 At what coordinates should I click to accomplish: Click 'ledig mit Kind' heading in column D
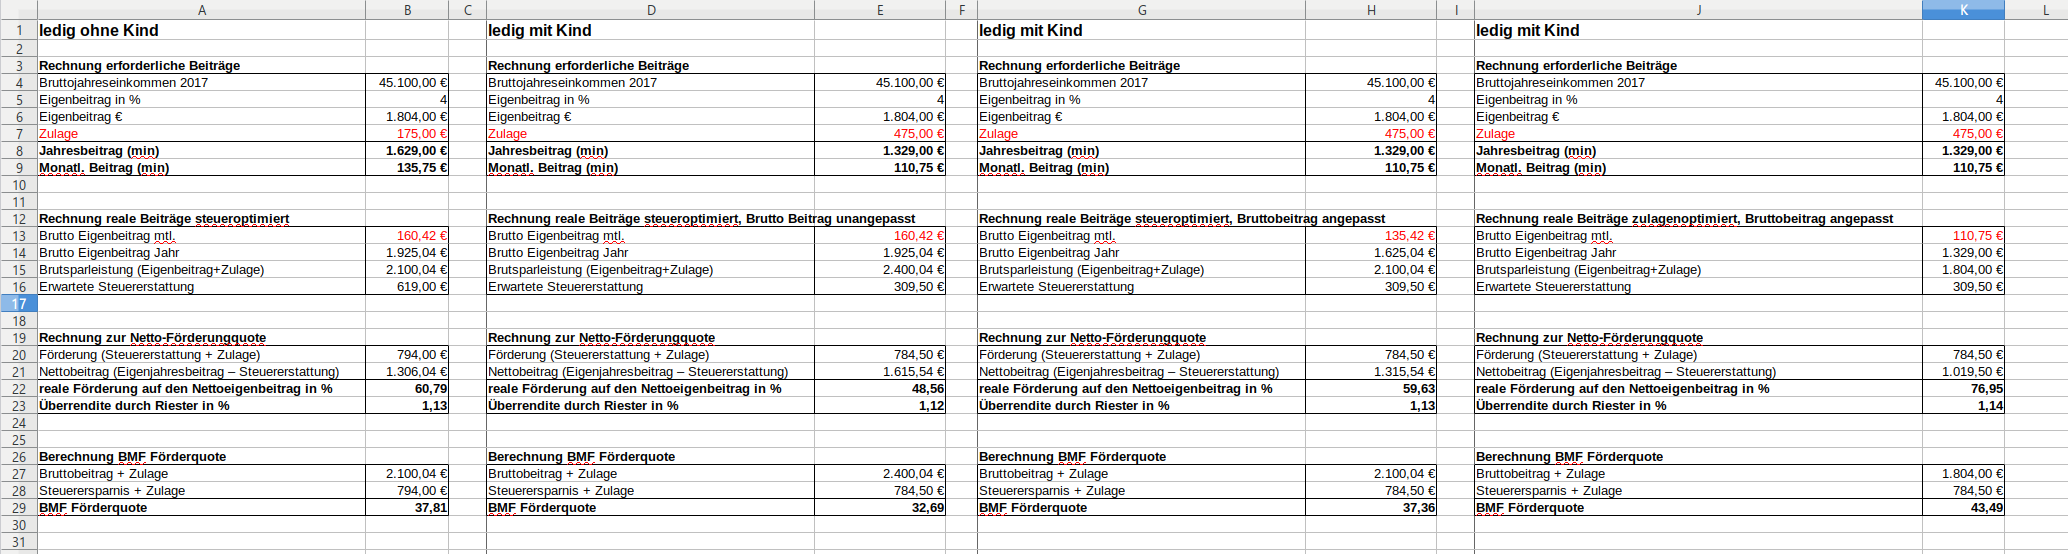[x=540, y=31]
